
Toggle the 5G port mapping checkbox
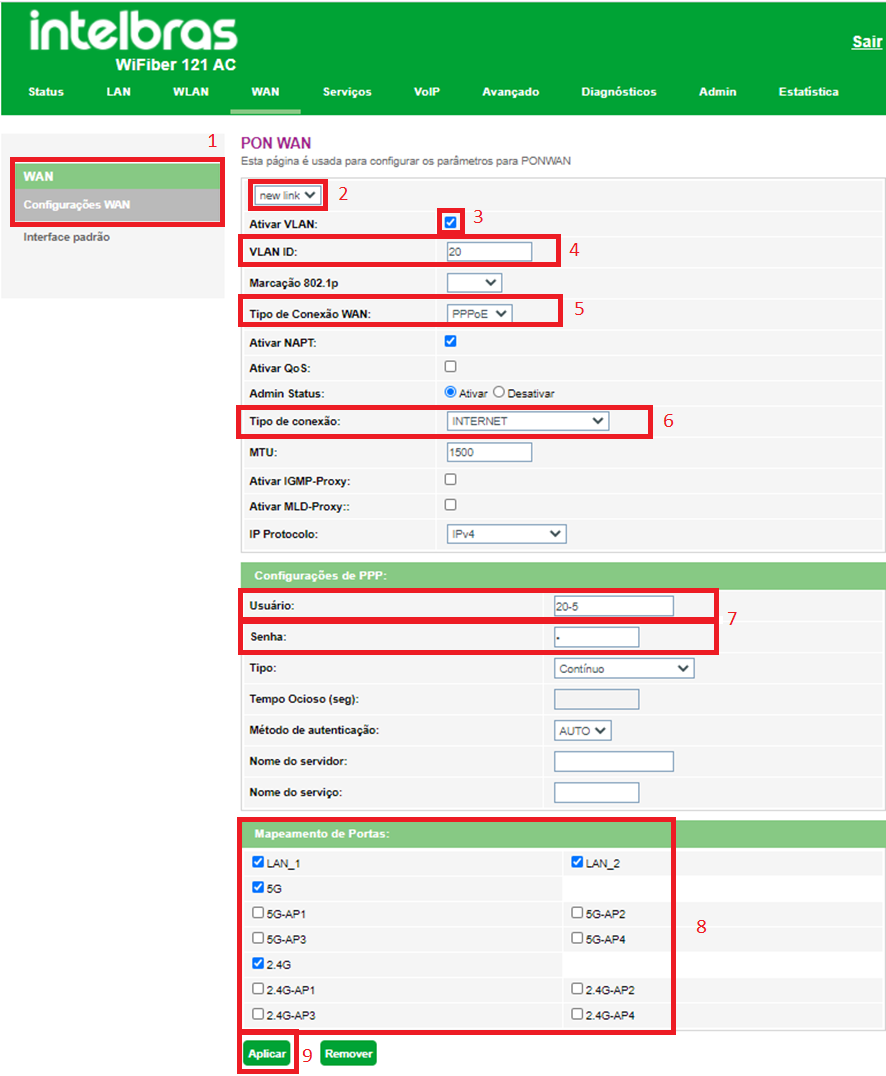(x=258, y=887)
